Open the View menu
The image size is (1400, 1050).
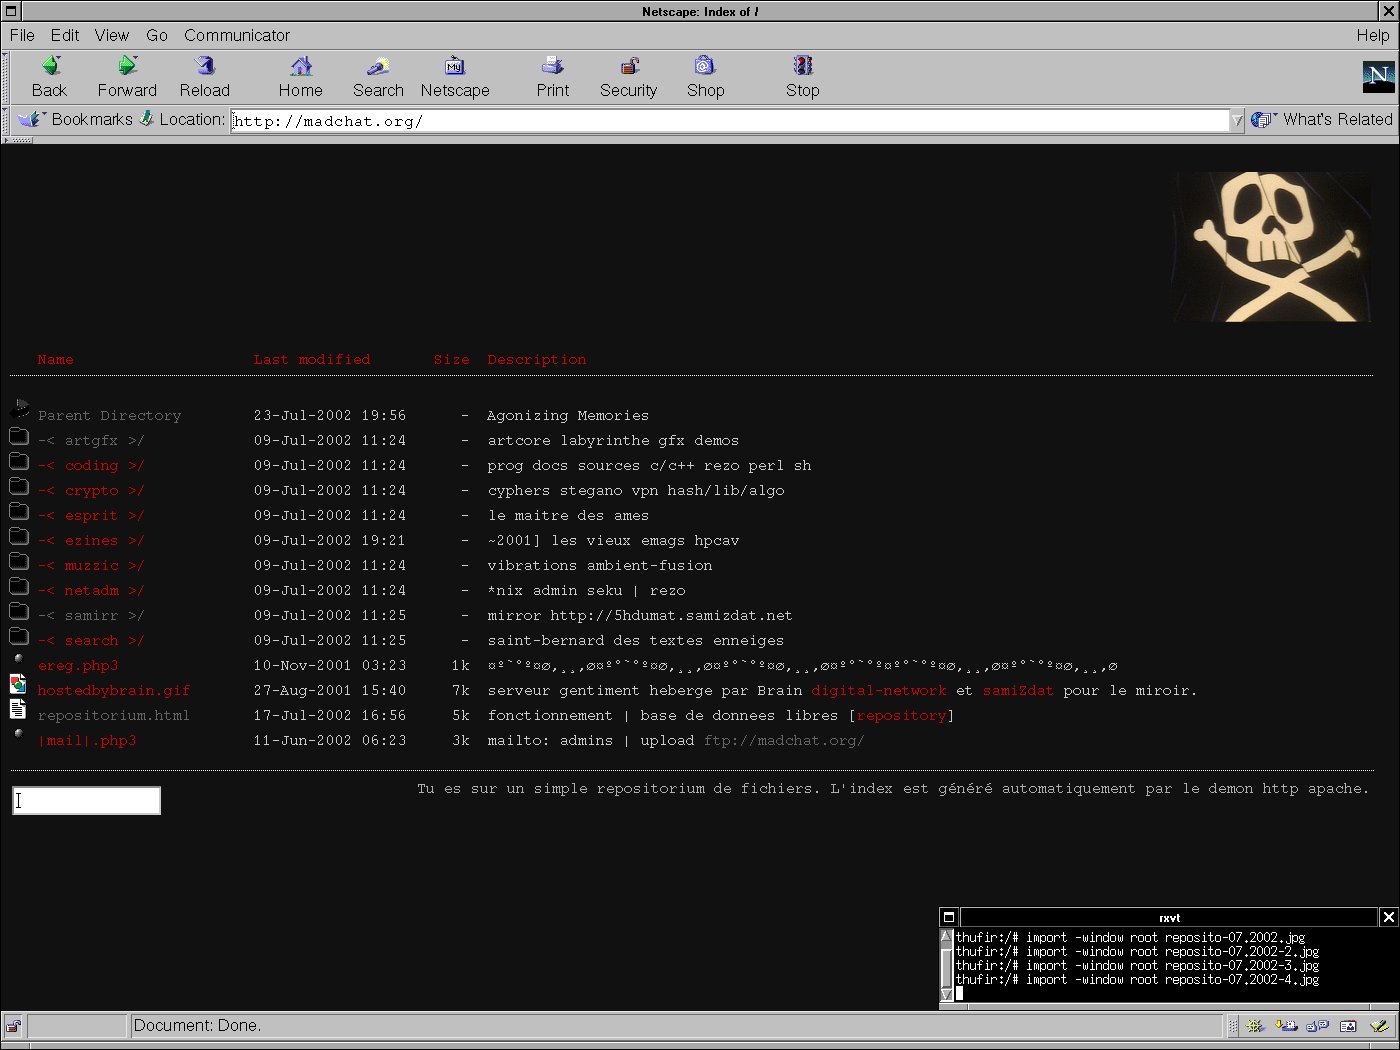[111, 35]
